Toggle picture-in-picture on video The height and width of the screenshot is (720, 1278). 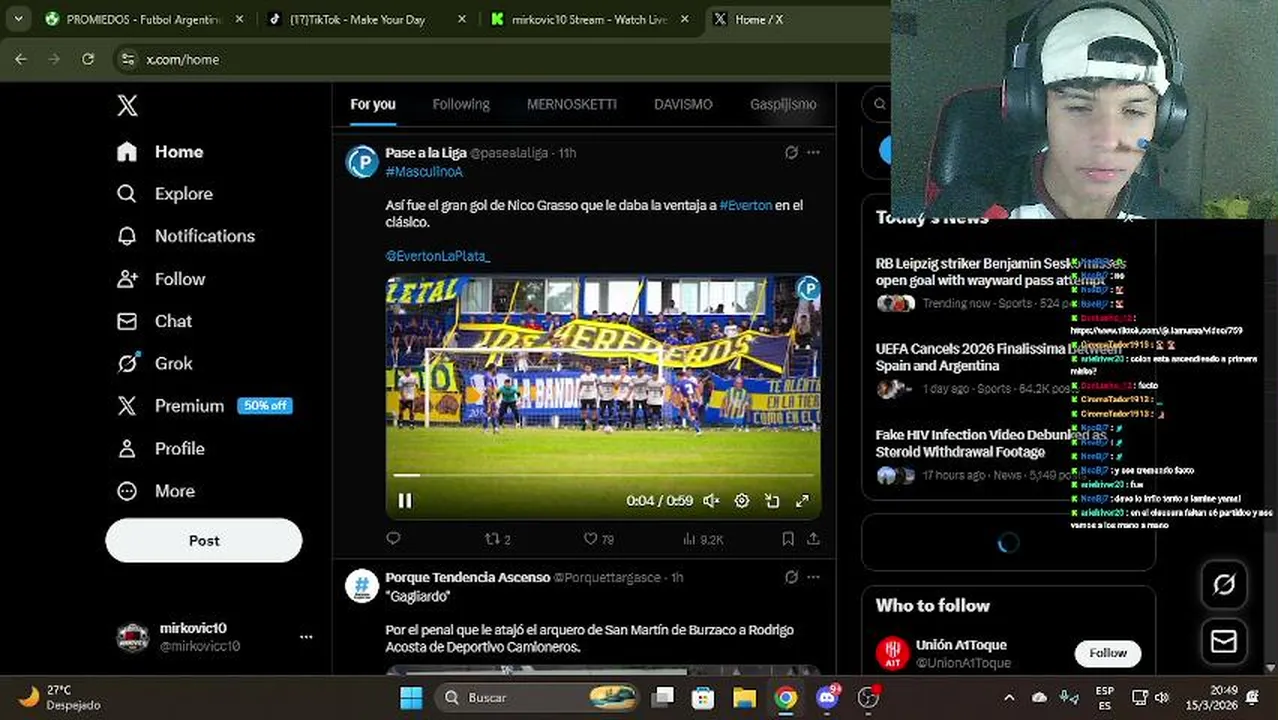coord(772,501)
